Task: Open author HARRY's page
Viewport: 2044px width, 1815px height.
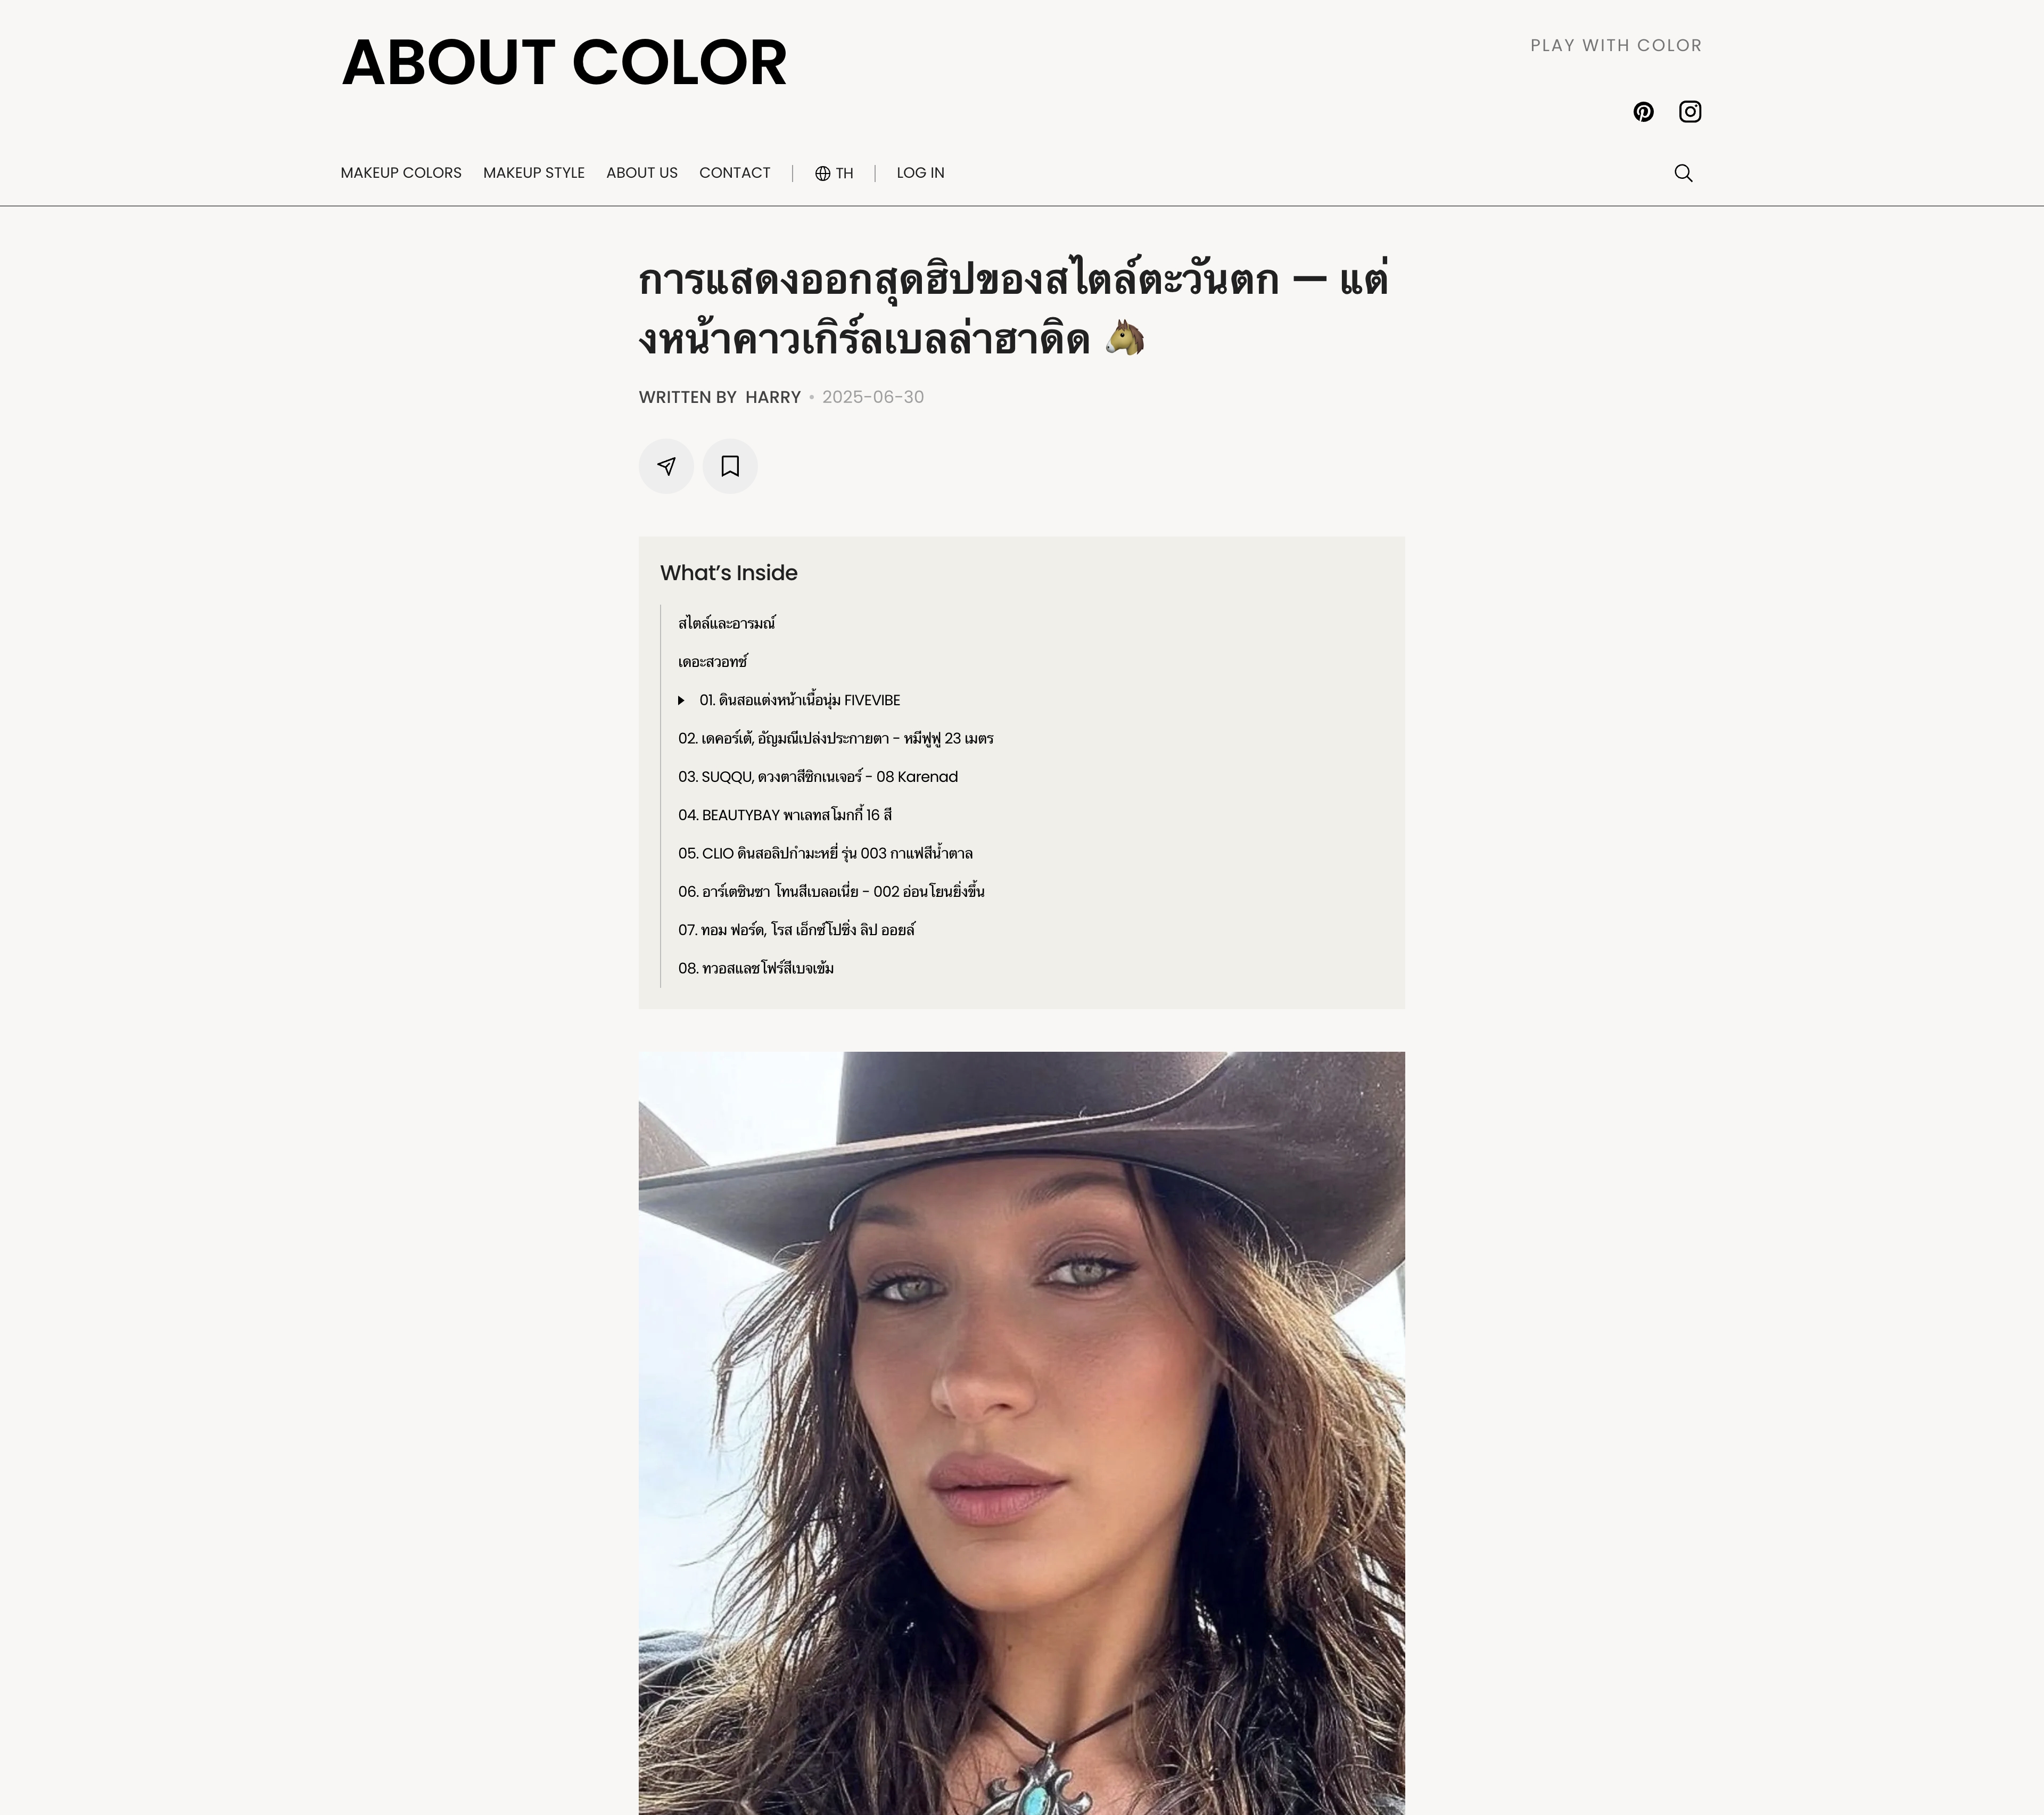Action: click(x=773, y=397)
